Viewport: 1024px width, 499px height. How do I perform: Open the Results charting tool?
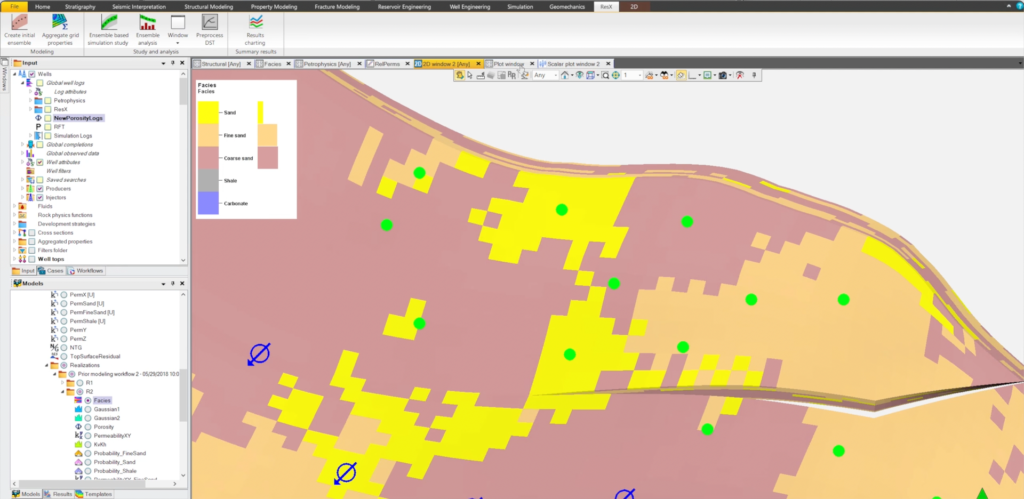click(256, 22)
